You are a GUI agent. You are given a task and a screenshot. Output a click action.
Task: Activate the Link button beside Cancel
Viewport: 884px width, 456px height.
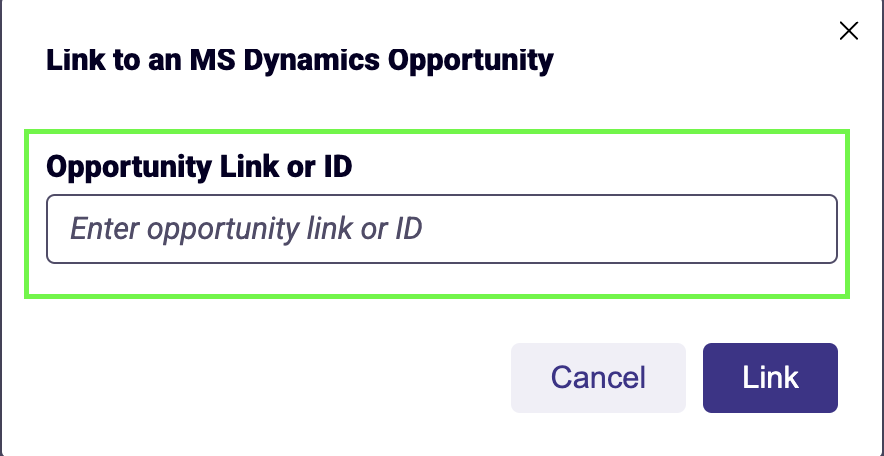[x=770, y=378]
